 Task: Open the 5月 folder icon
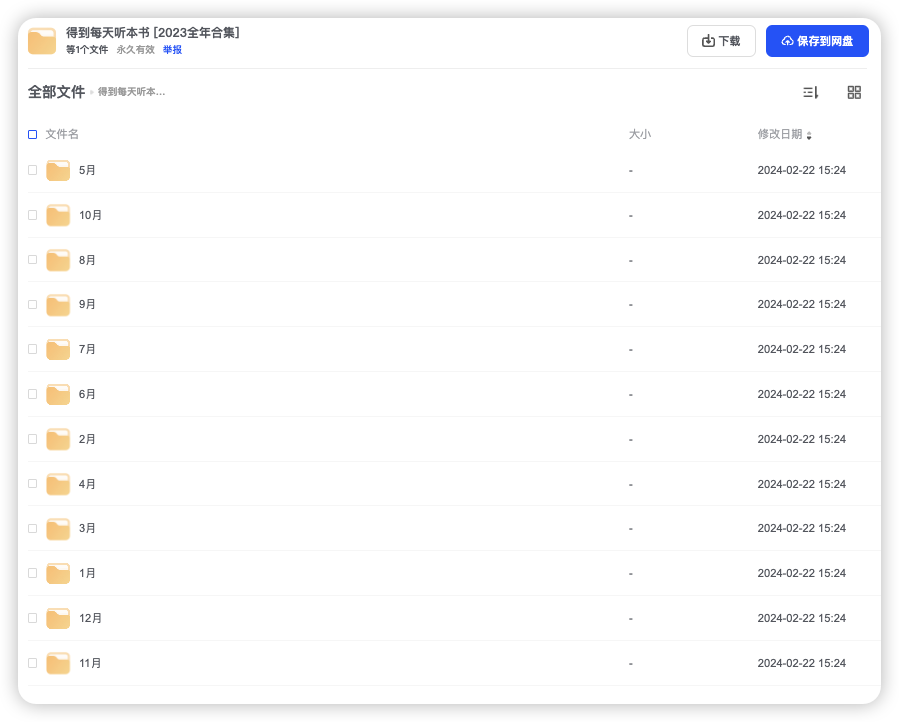tap(58, 170)
